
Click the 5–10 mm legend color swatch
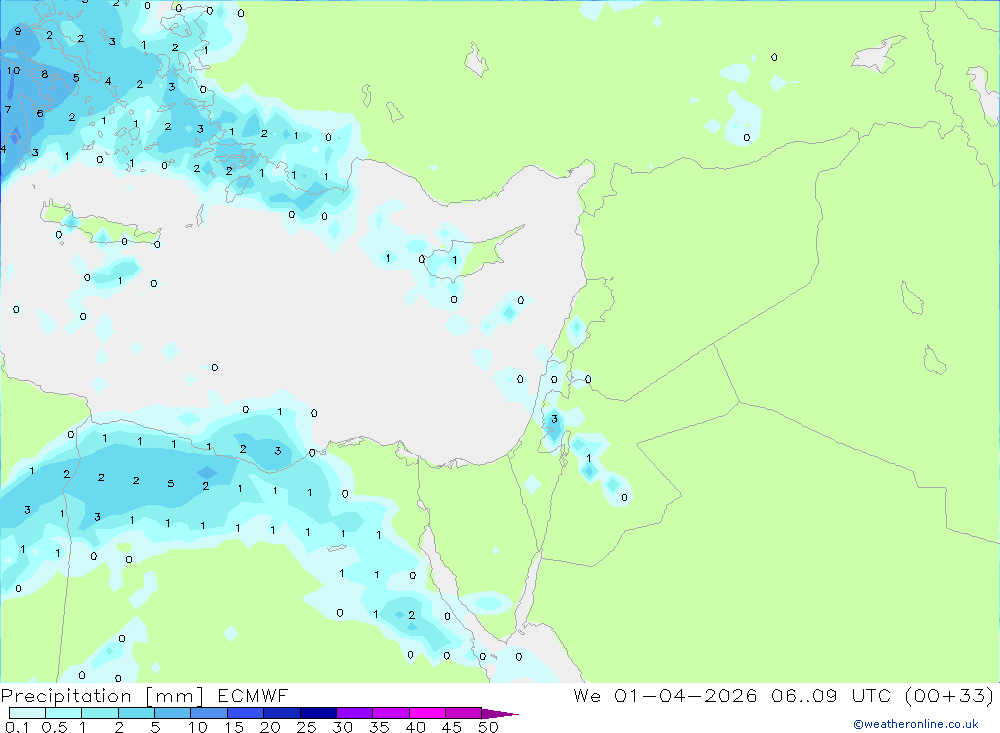click(173, 713)
